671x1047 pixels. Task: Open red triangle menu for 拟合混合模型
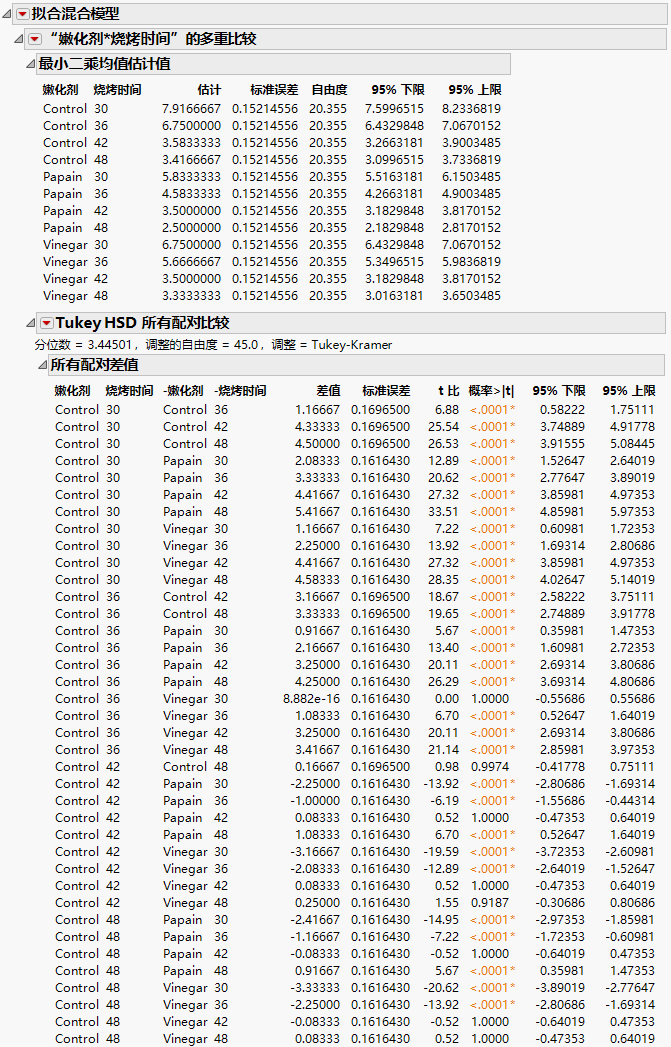point(22,13)
